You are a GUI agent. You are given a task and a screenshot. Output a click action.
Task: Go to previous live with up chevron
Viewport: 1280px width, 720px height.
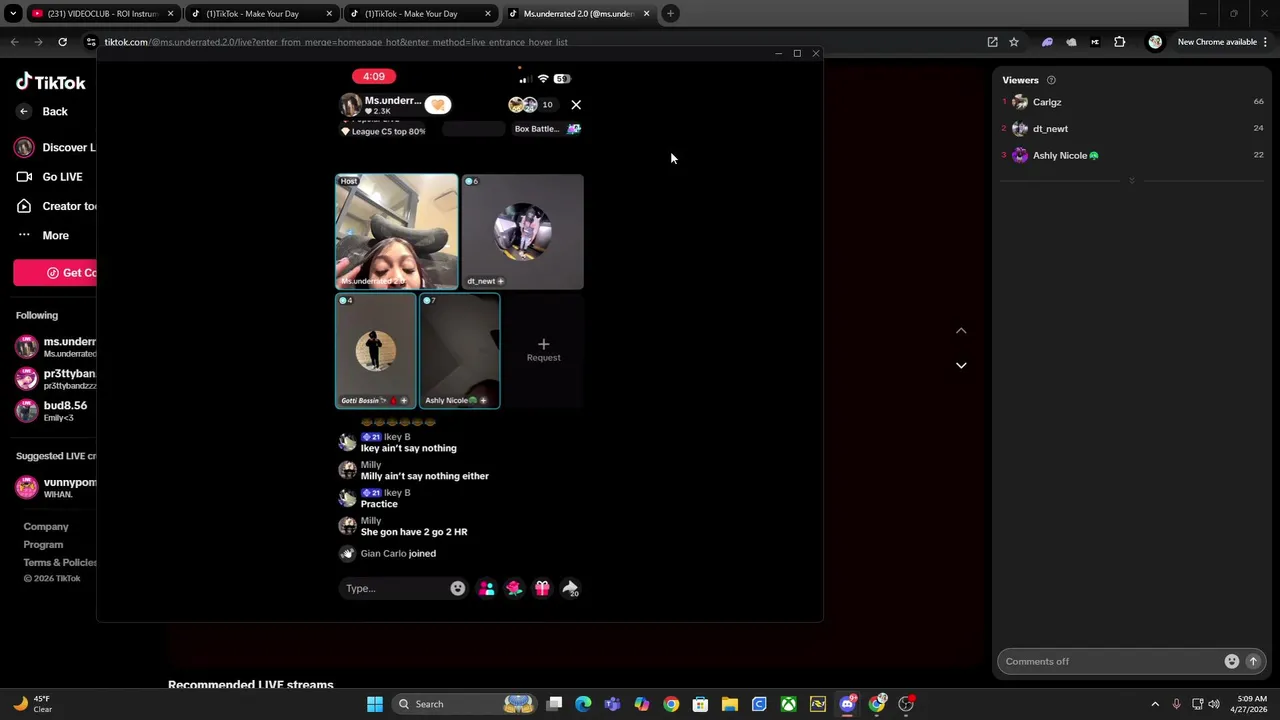click(x=961, y=331)
